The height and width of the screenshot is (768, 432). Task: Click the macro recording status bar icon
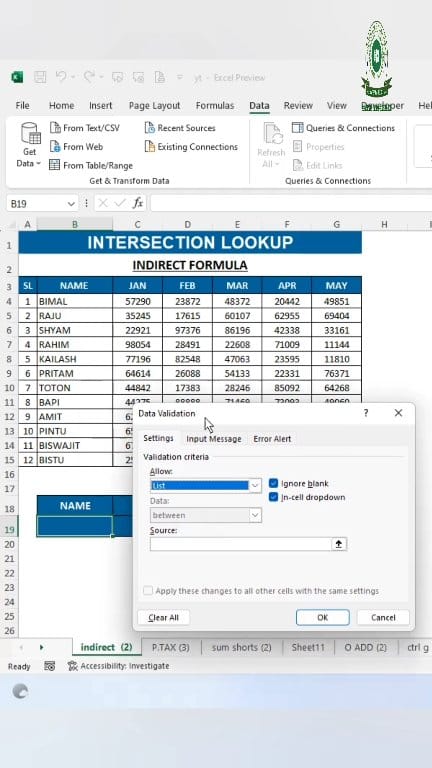49,666
